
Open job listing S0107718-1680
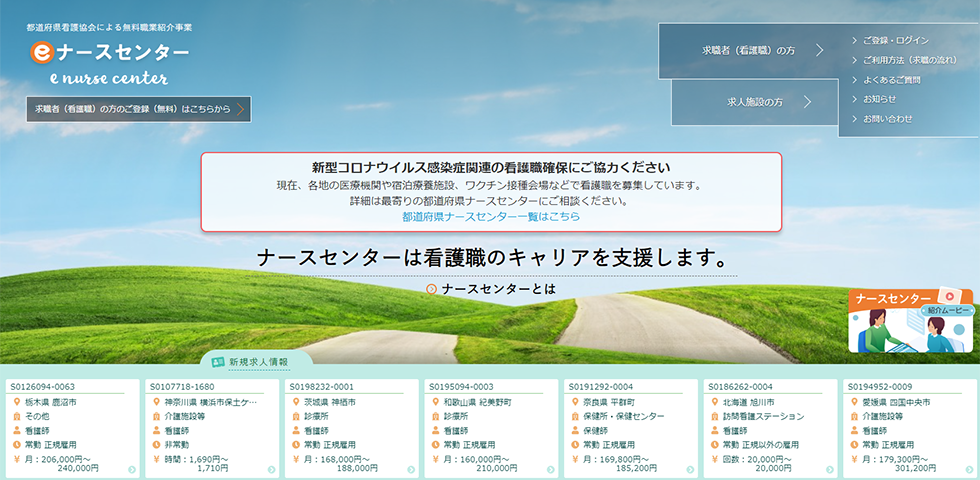point(212,429)
